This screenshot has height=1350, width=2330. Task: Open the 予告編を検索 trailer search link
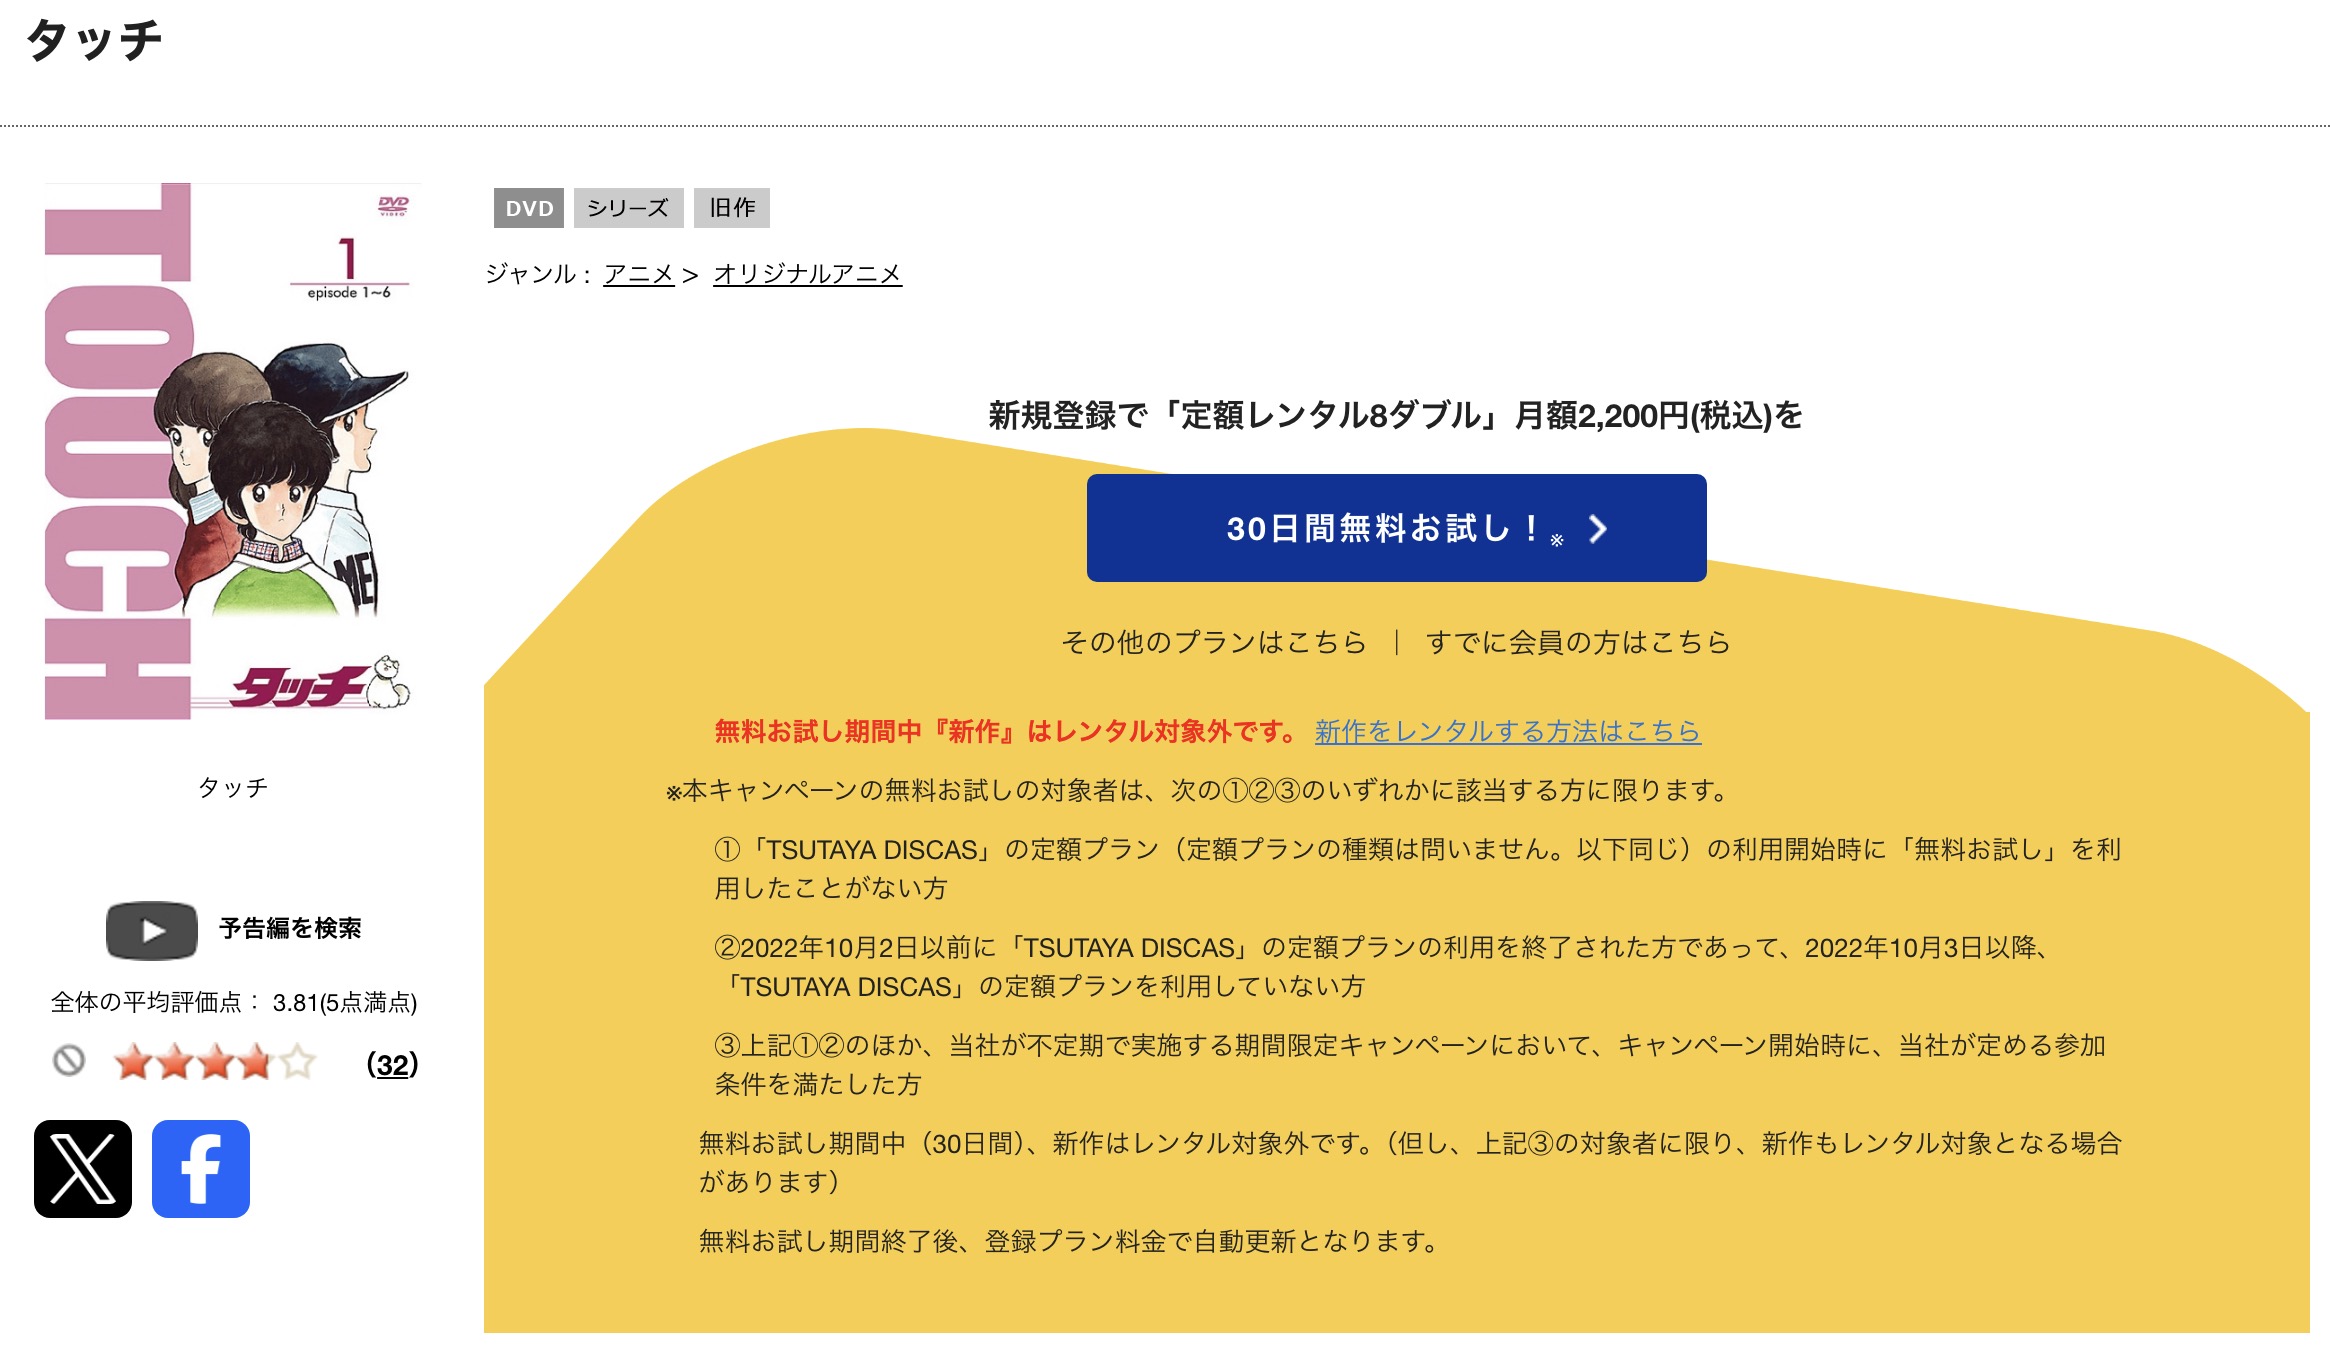pos(290,929)
